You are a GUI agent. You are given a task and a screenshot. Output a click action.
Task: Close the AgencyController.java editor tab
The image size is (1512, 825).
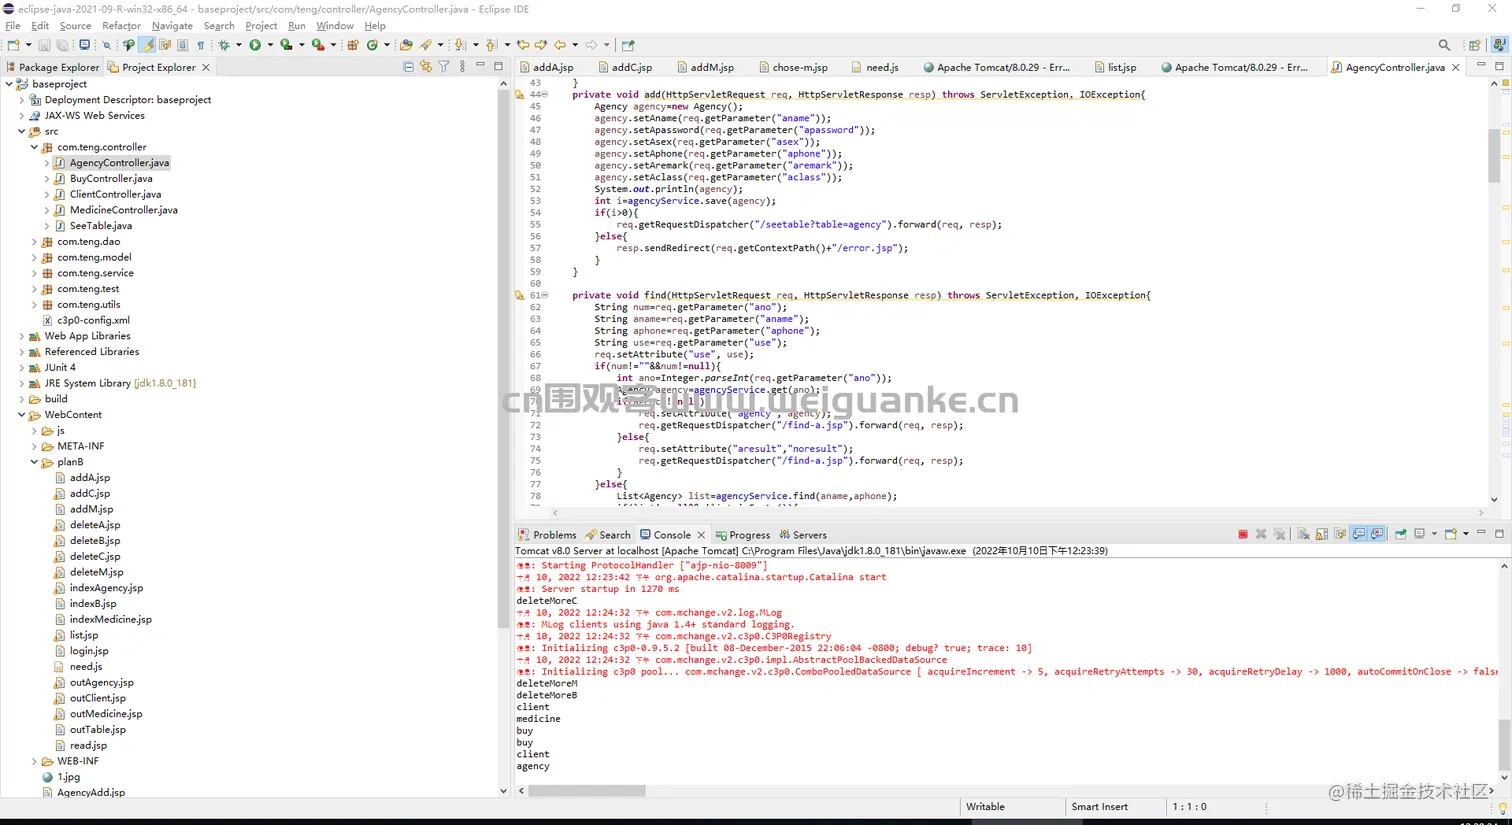click(x=1456, y=67)
